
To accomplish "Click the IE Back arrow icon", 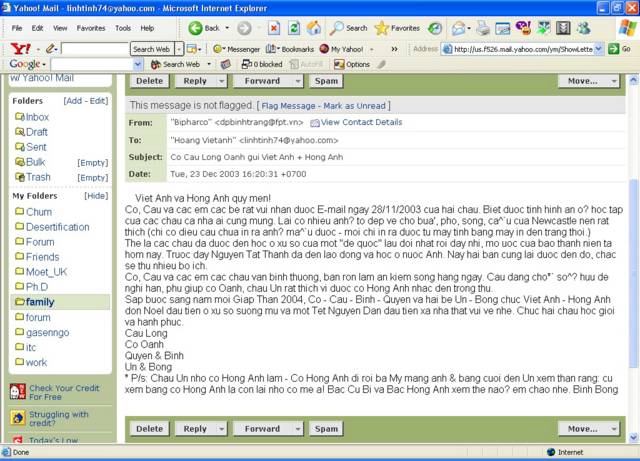I will pos(195,28).
